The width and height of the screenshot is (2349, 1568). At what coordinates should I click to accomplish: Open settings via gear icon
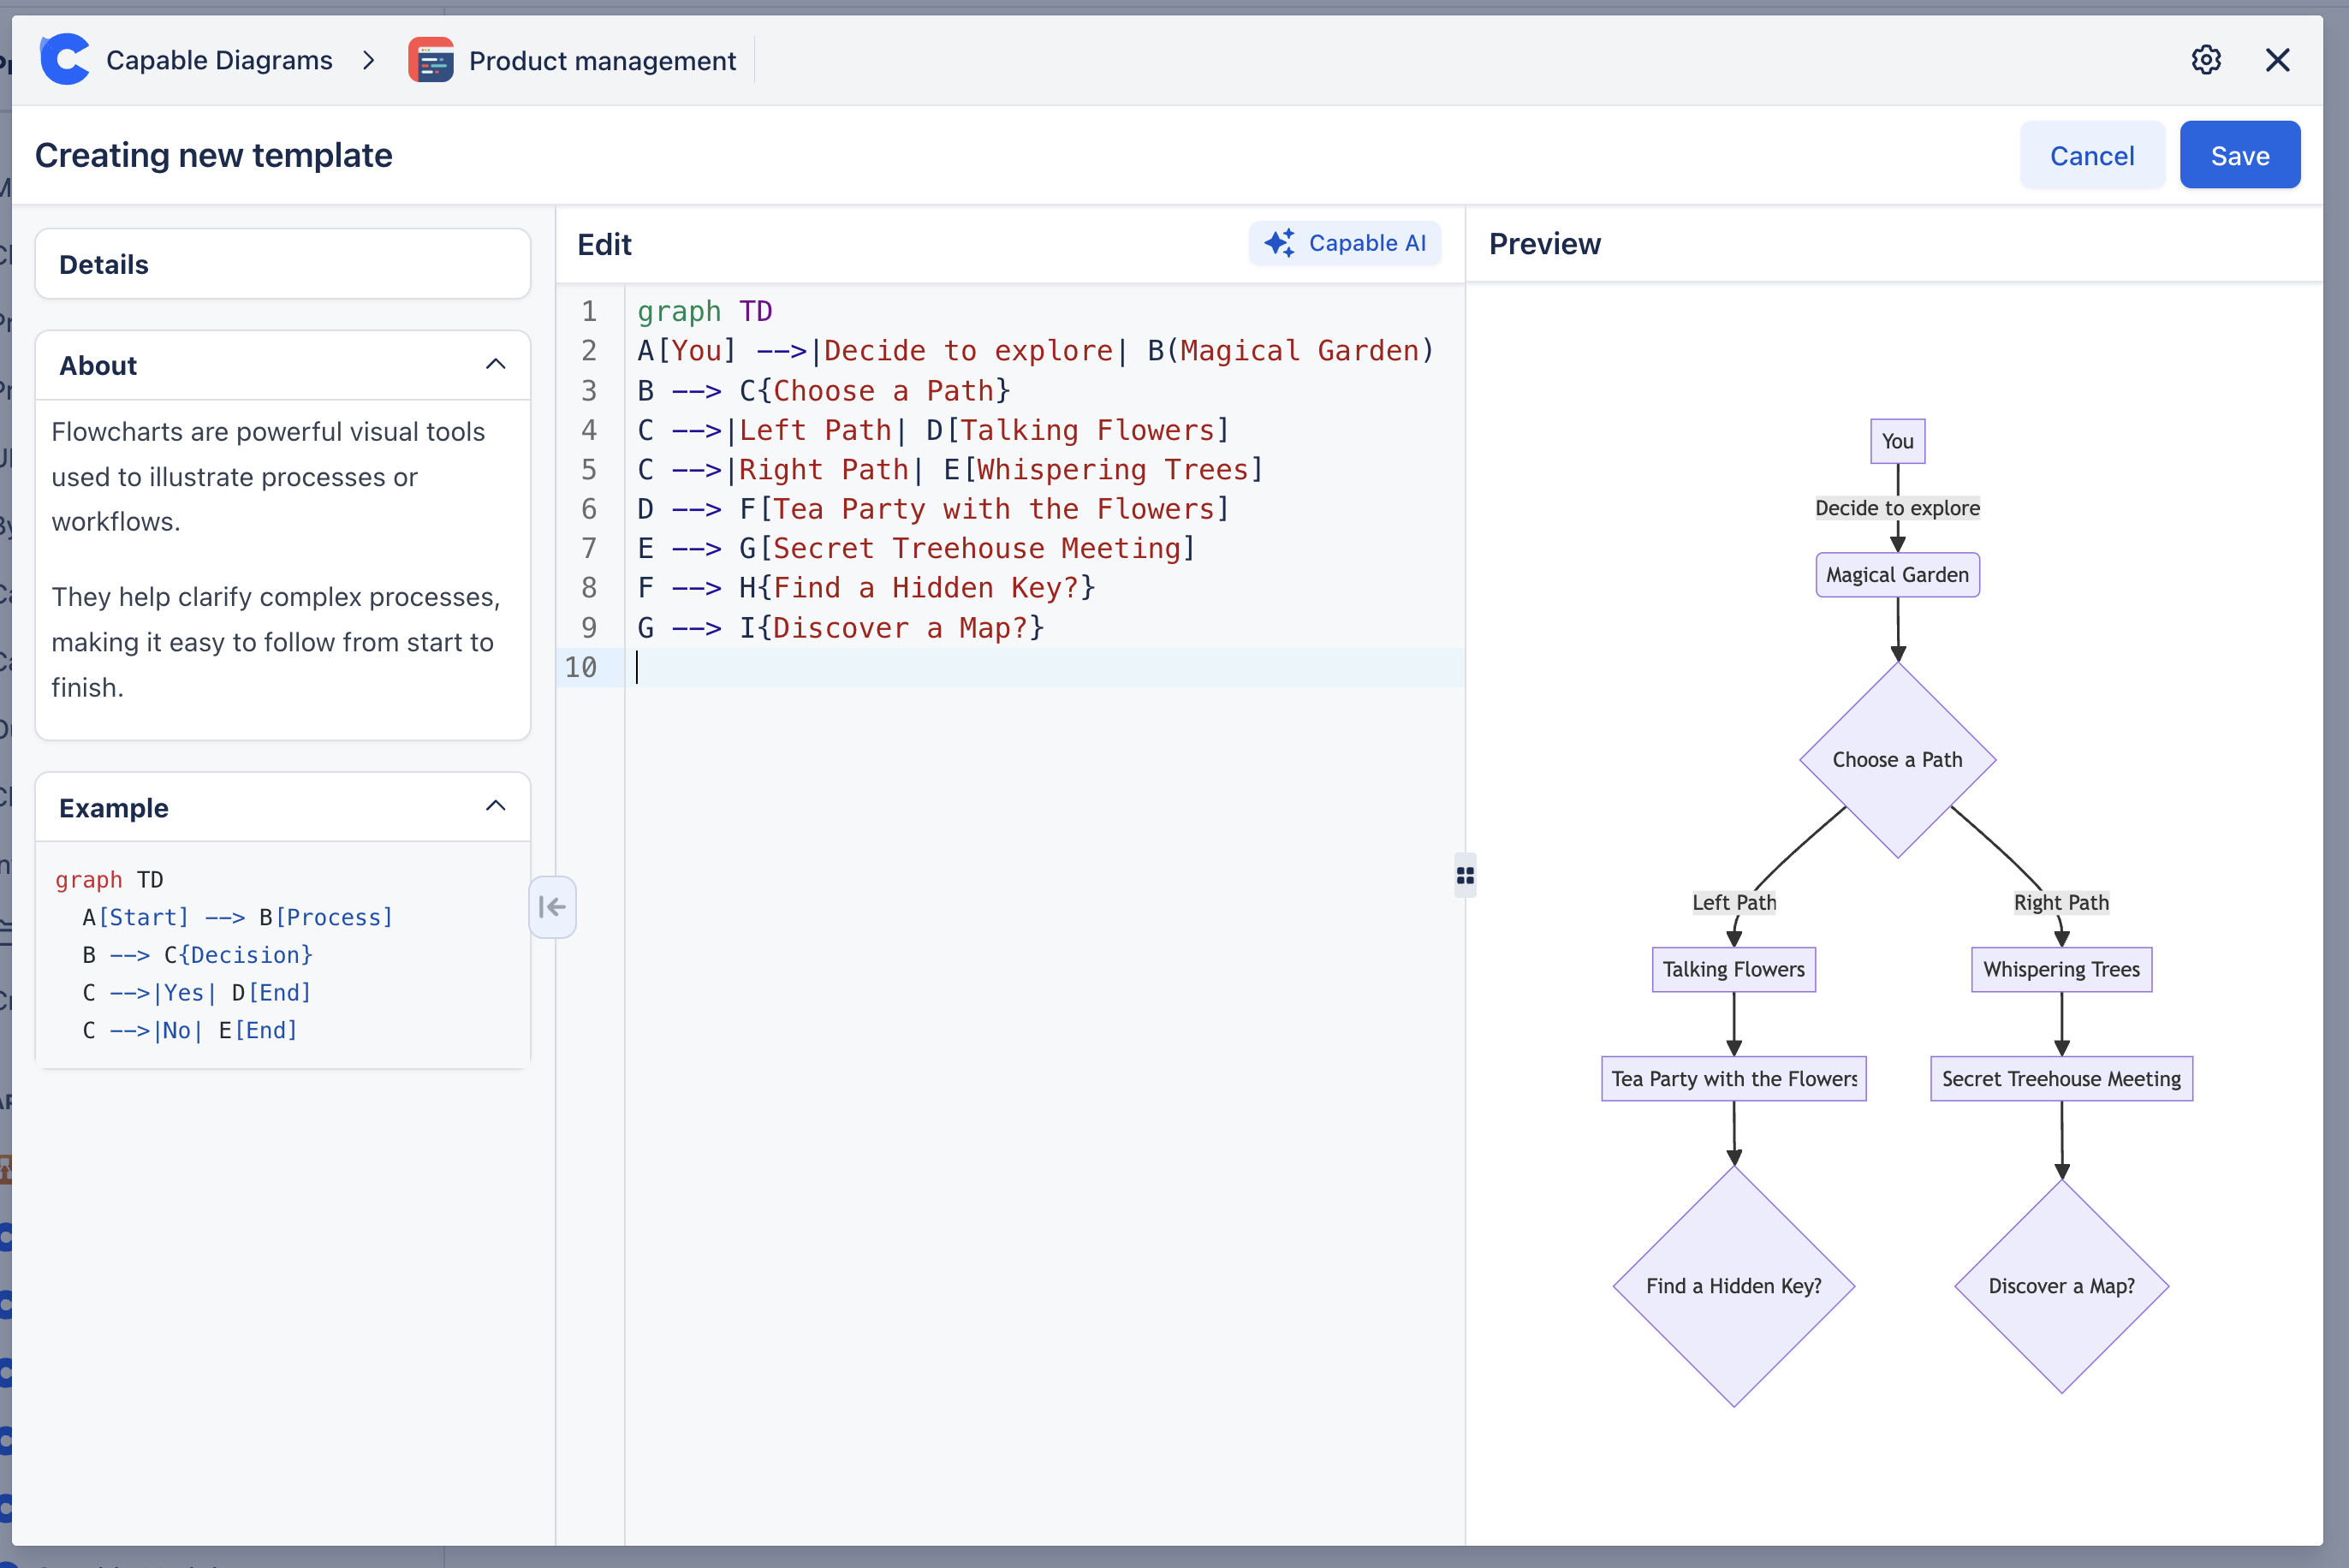(x=2206, y=60)
